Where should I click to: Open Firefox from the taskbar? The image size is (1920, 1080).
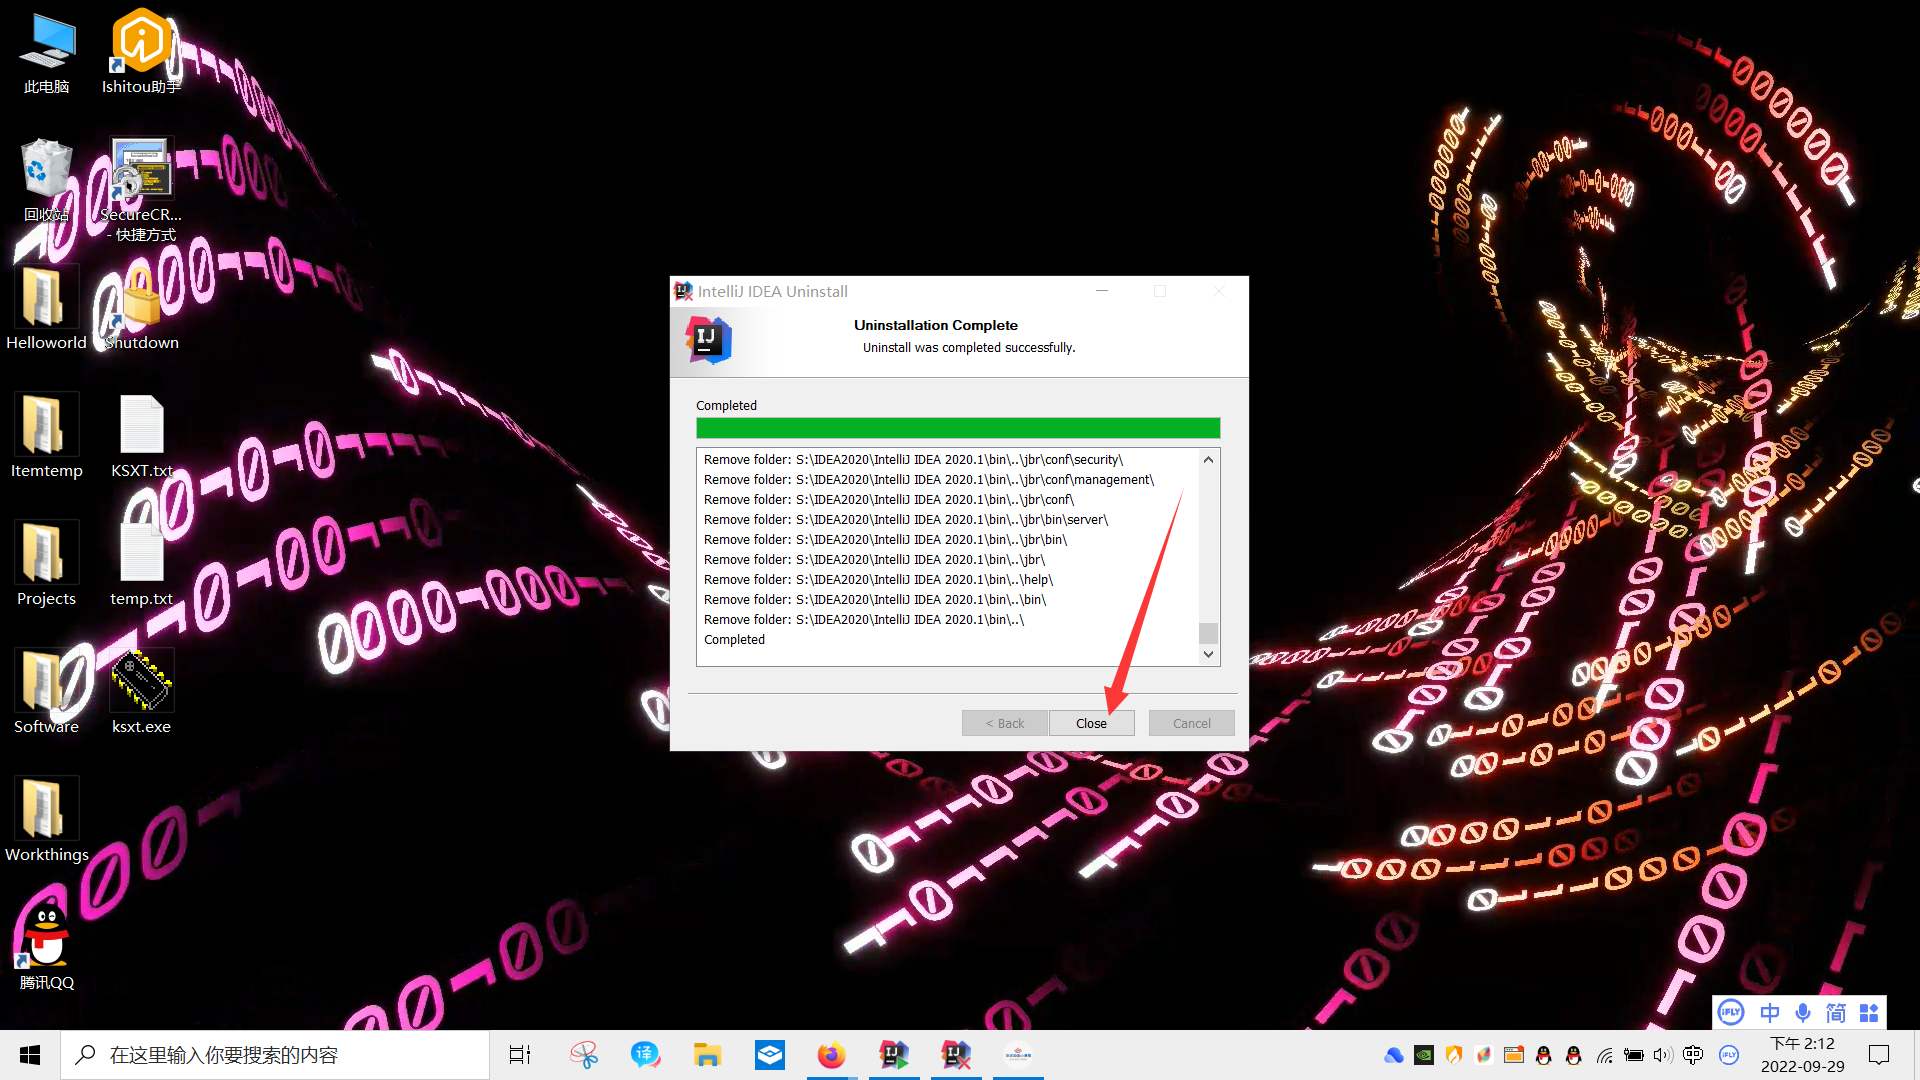point(831,1055)
